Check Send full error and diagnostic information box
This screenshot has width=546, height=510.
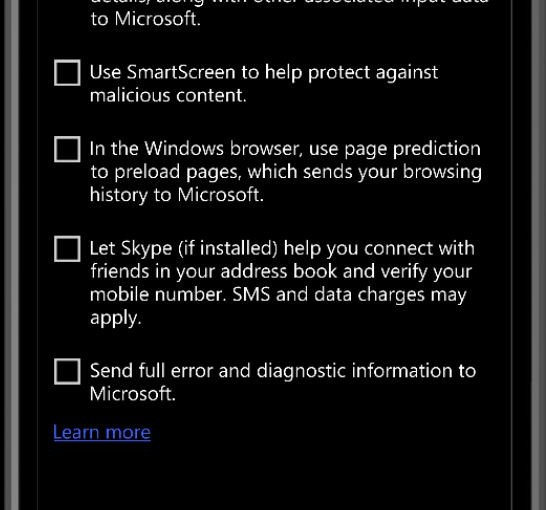click(67, 371)
